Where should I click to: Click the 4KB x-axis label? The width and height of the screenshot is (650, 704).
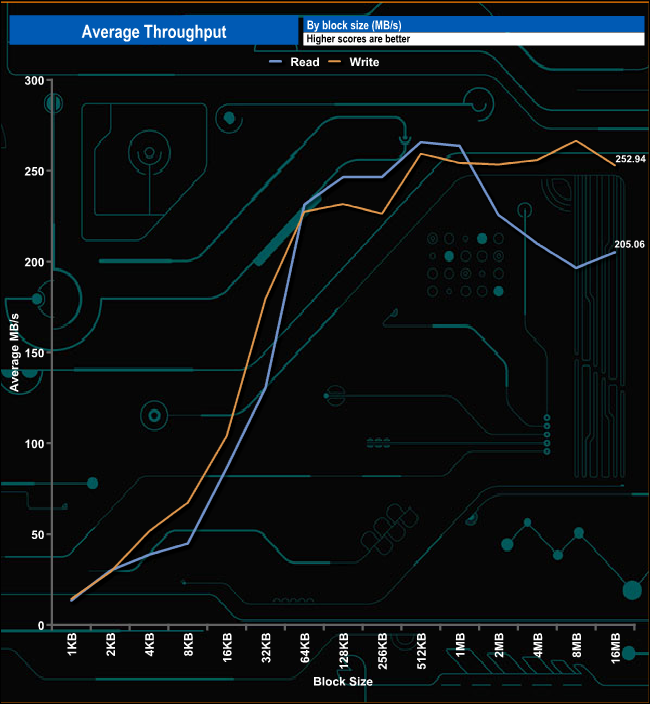pyautogui.click(x=150, y=644)
